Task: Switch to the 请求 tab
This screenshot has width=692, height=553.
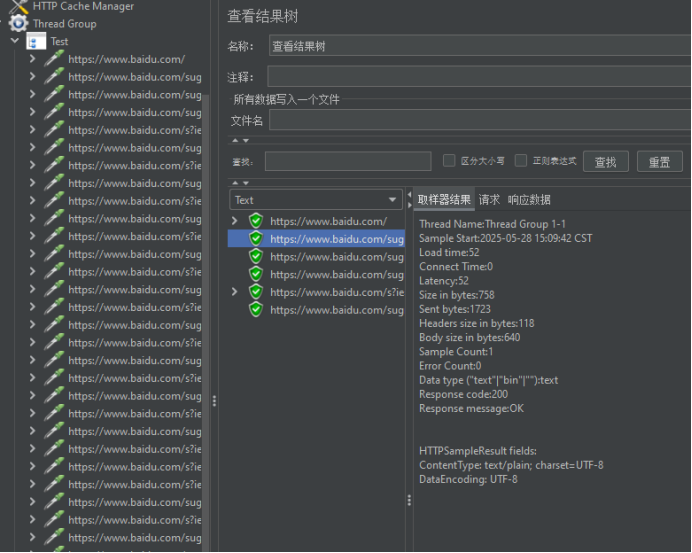Action: pyautogui.click(x=489, y=200)
